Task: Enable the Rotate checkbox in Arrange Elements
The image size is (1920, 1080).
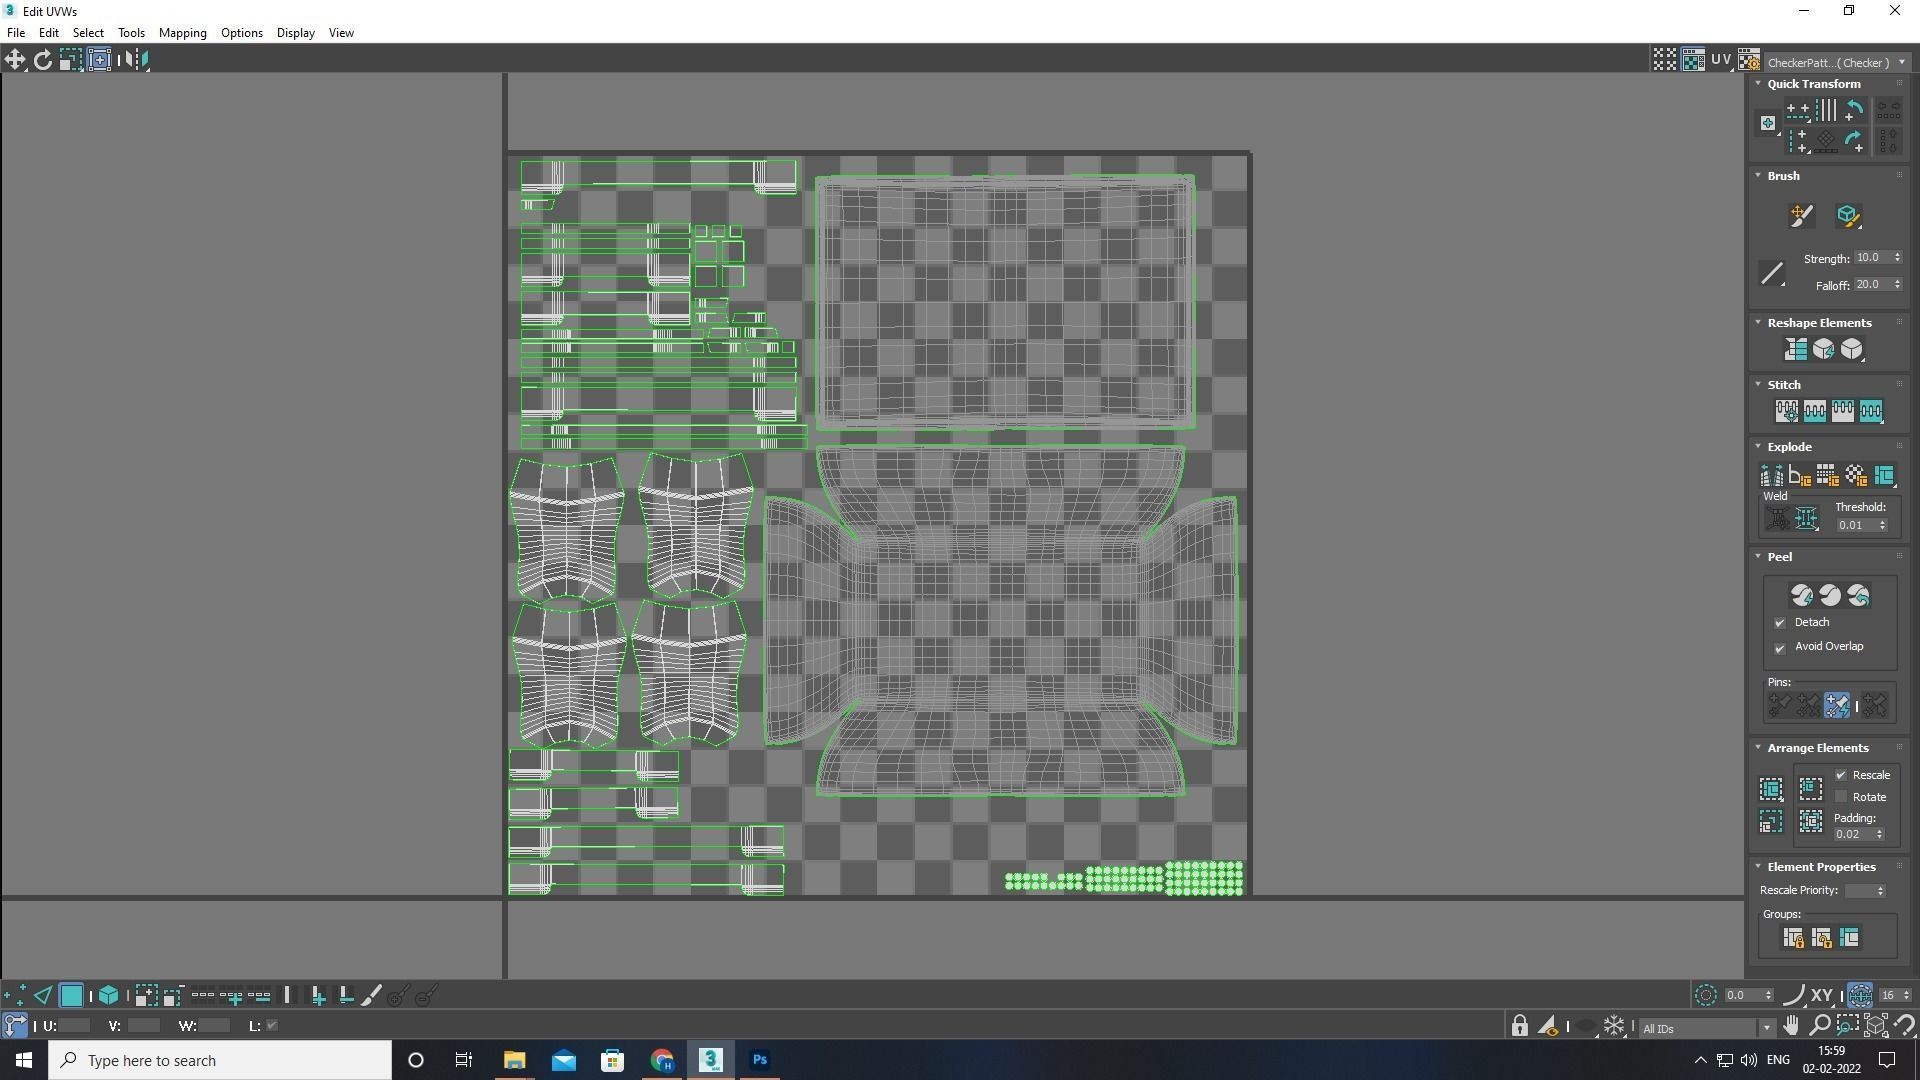Action: 1841,797
